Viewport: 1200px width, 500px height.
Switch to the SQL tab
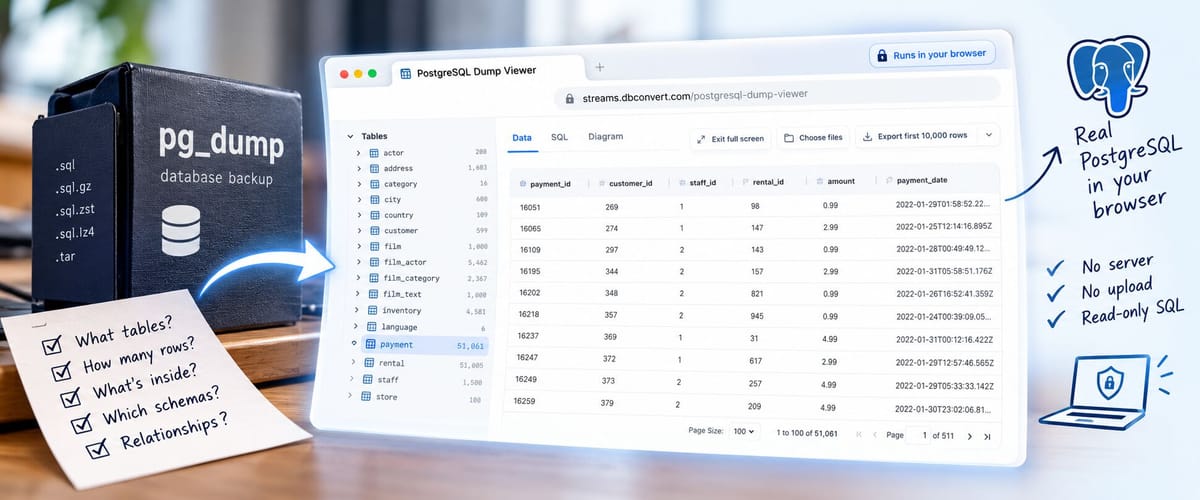click(559, 137)
